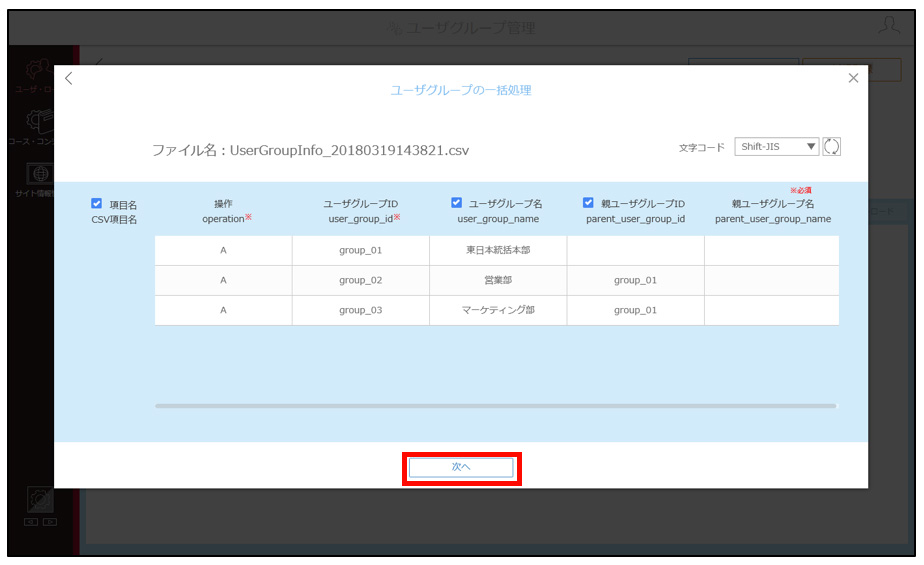Click the 次へ button
The image size is (924, 565).
coord(461,467)
